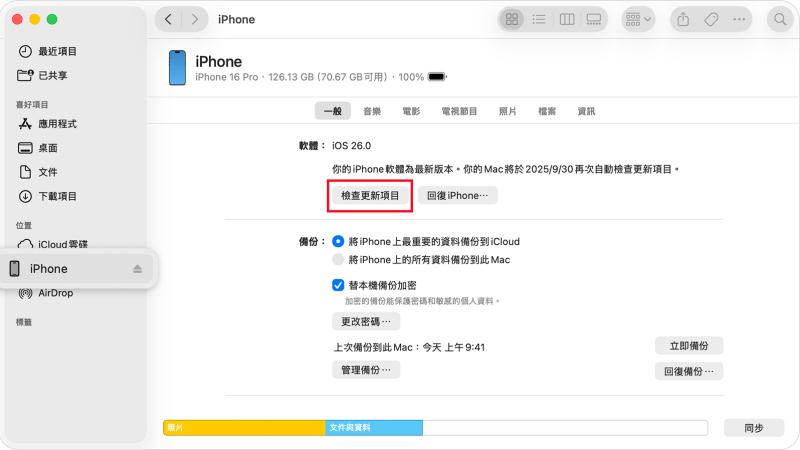Open the more actions ellipsis menu
This screenshot has width=800, height=450.
click(739, 19)
